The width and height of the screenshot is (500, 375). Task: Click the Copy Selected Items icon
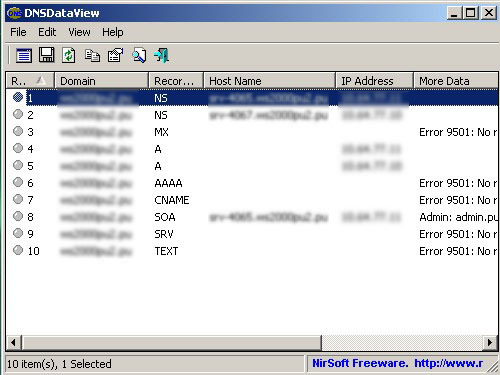(92, 56)
